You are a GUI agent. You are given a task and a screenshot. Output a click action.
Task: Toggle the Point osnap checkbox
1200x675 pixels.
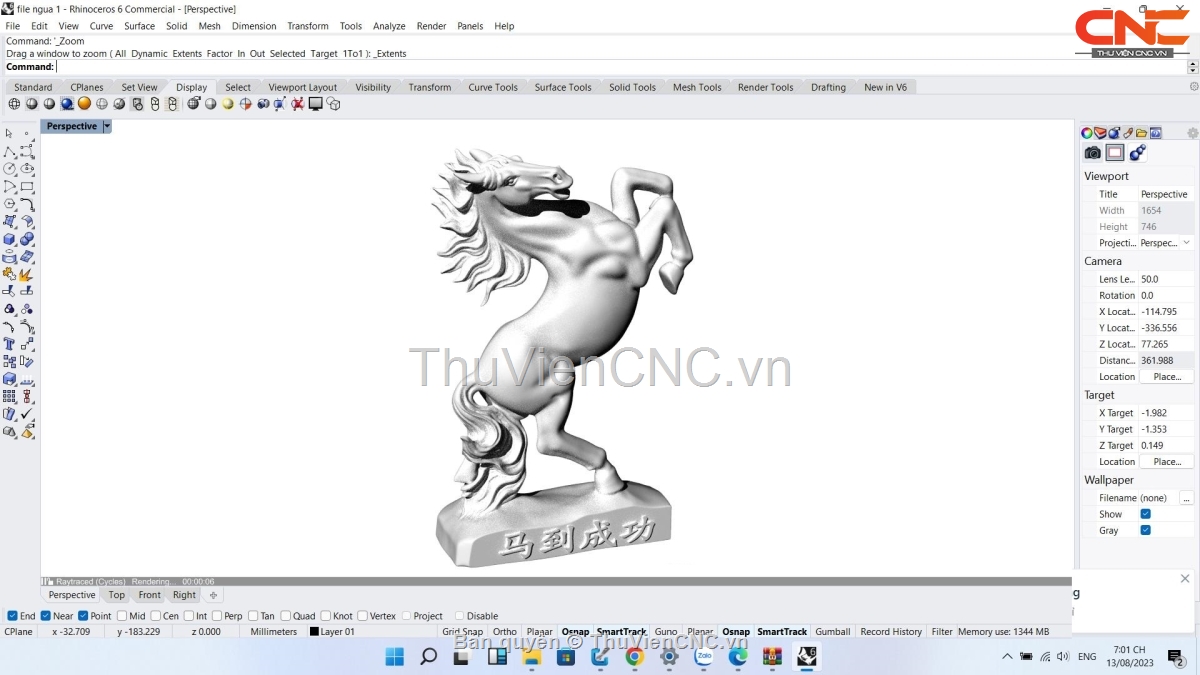pyautogui.click(x=84, y=616)
